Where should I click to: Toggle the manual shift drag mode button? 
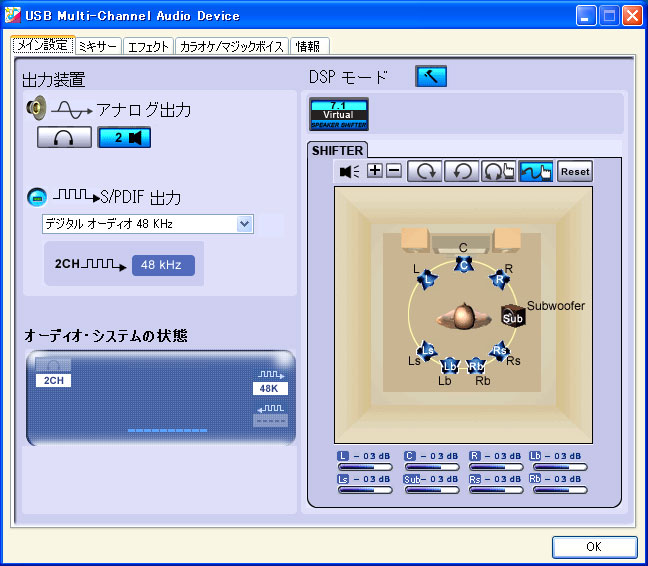[536, 171]
